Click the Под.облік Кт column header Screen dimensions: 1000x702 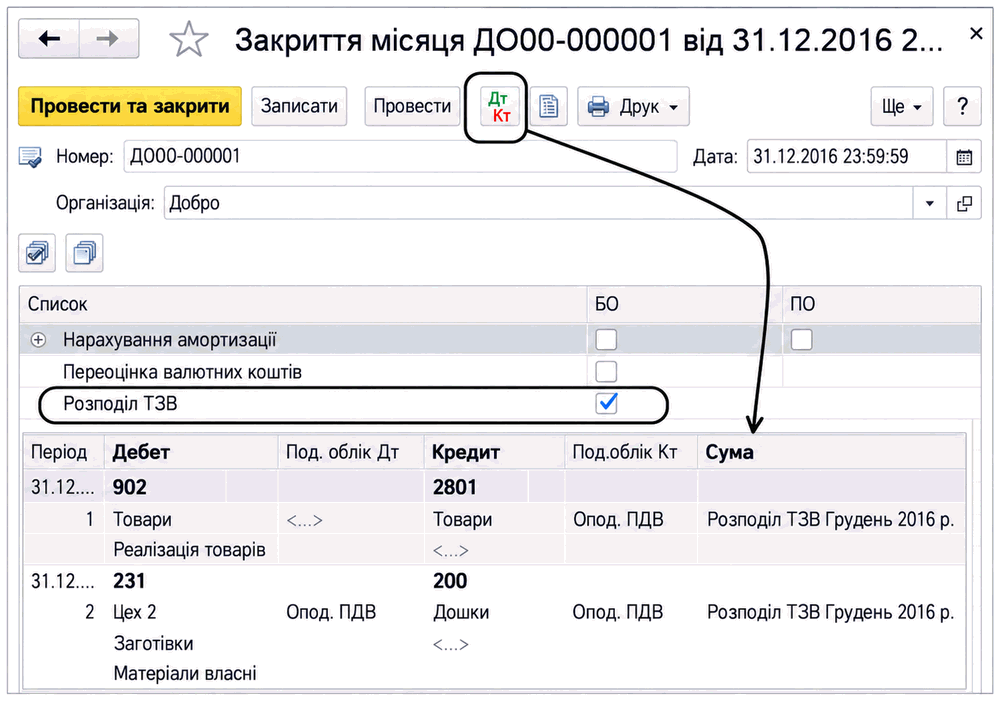tap(631, 452)
